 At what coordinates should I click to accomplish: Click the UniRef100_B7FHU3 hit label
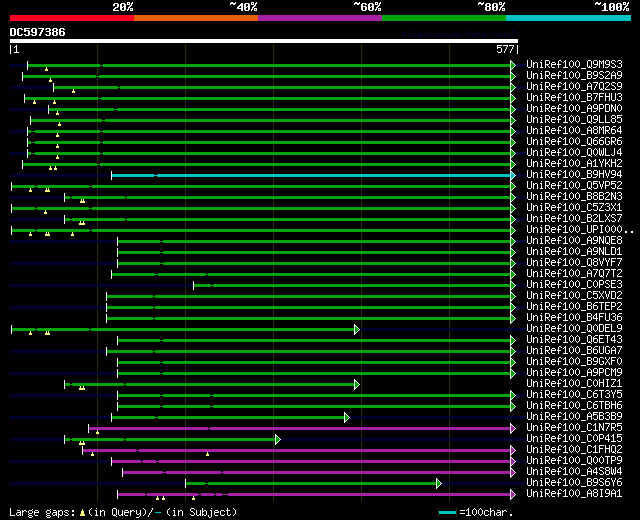pos(574,97)
